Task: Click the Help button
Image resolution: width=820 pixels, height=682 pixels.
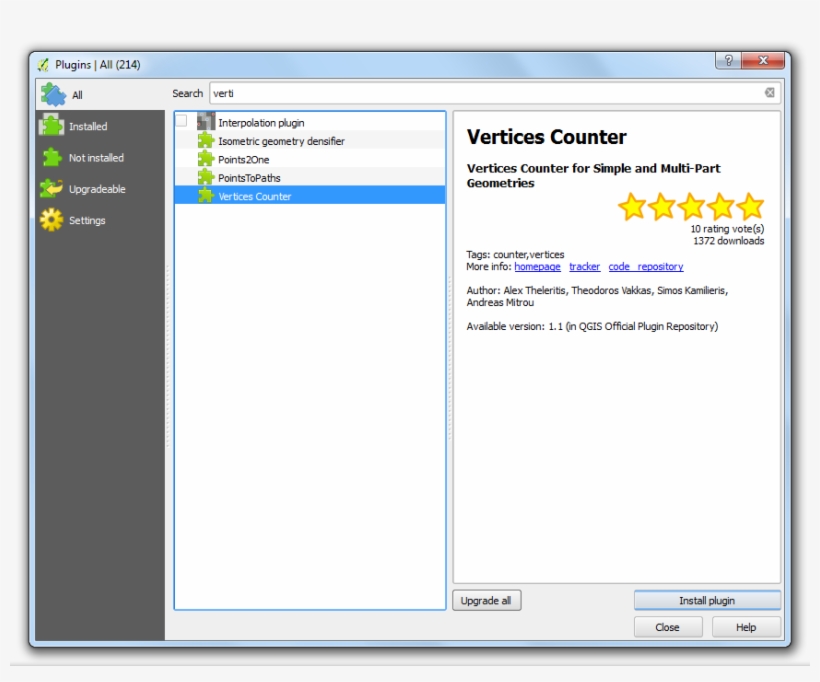Action: coord(746,627)
